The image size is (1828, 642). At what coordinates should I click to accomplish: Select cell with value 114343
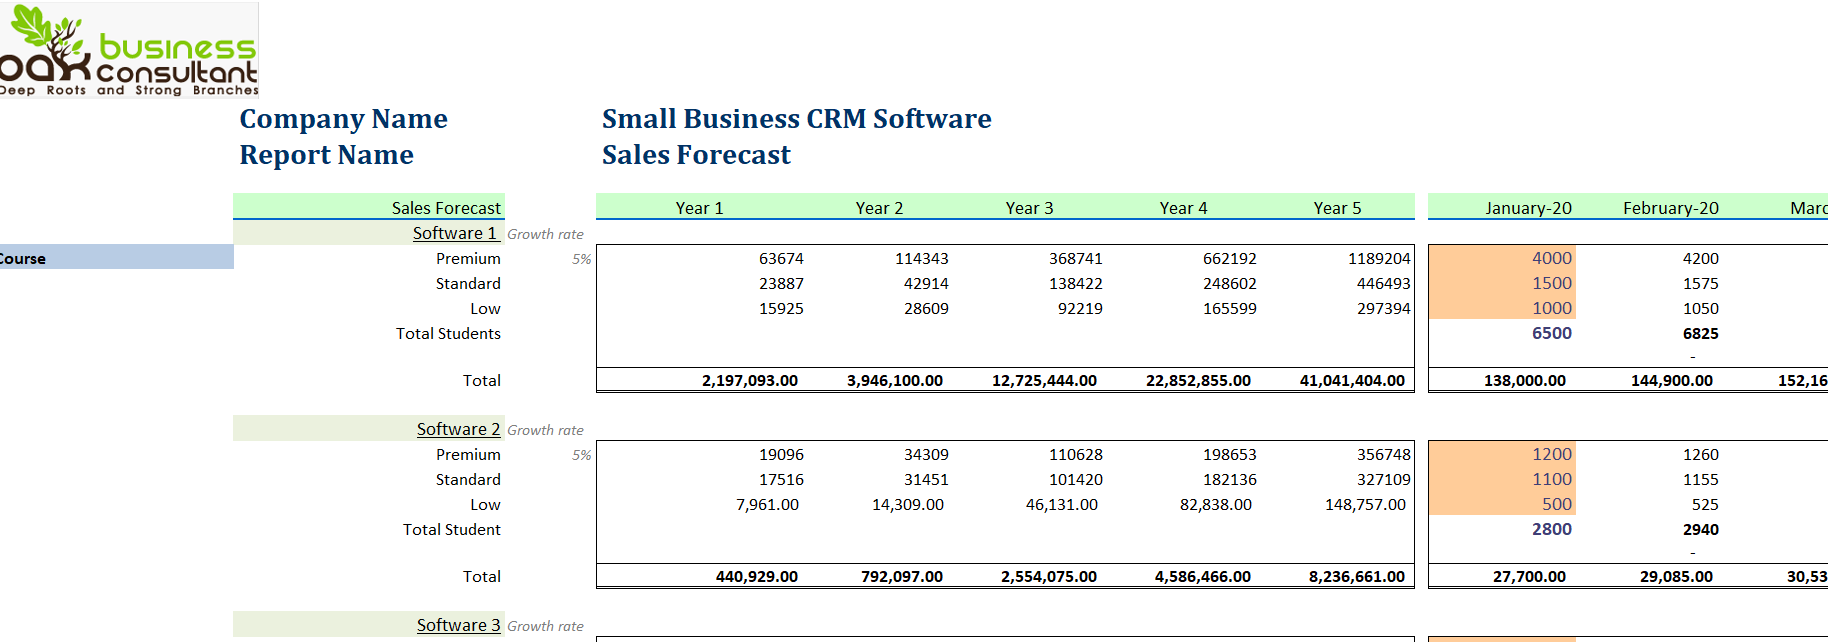pyautogui.click(x=922, y=258)
